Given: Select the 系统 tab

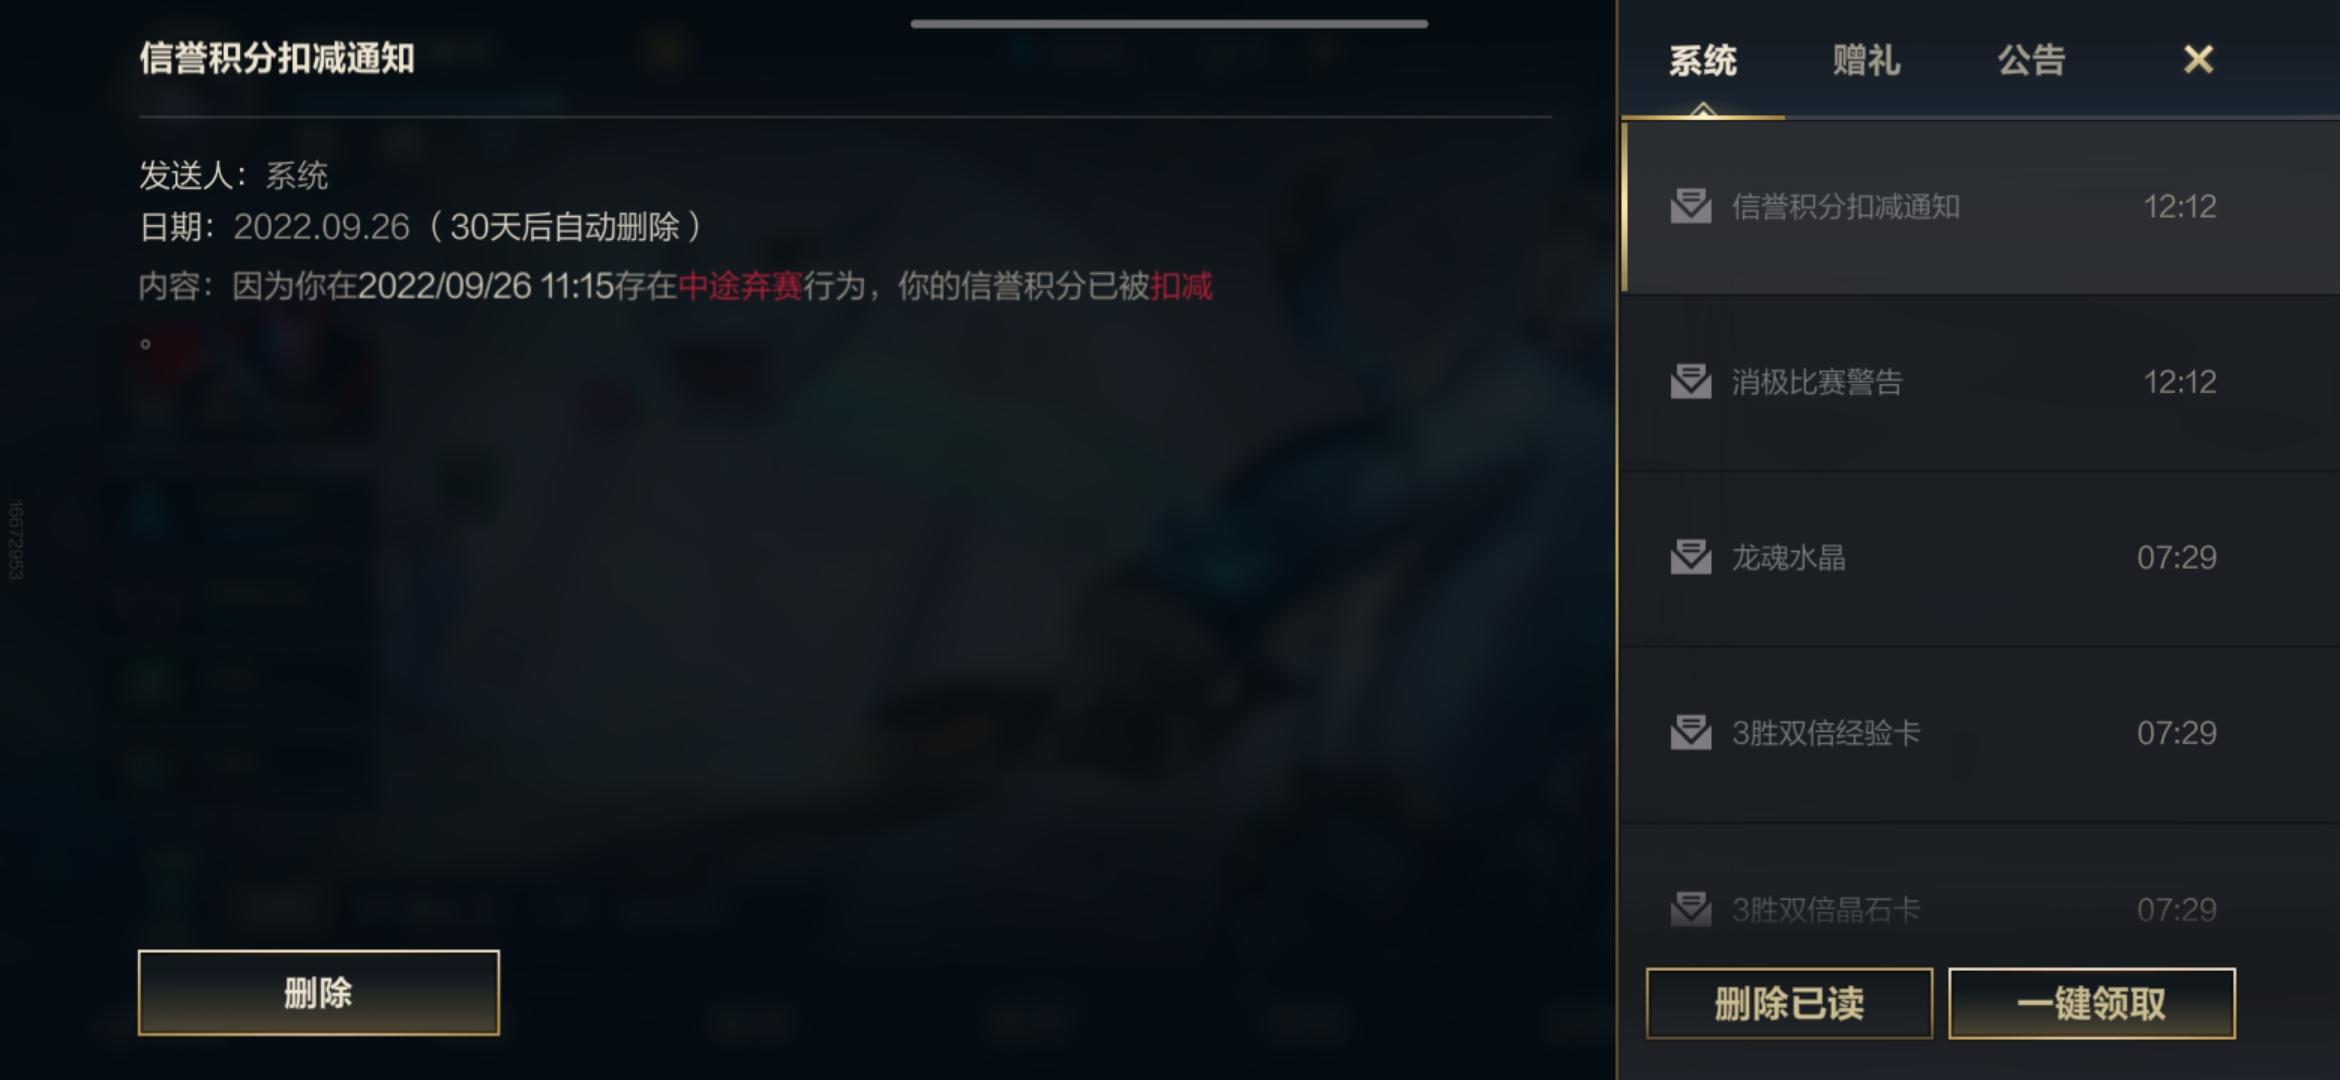Looking at the screenshot, I should [1702, 60].
